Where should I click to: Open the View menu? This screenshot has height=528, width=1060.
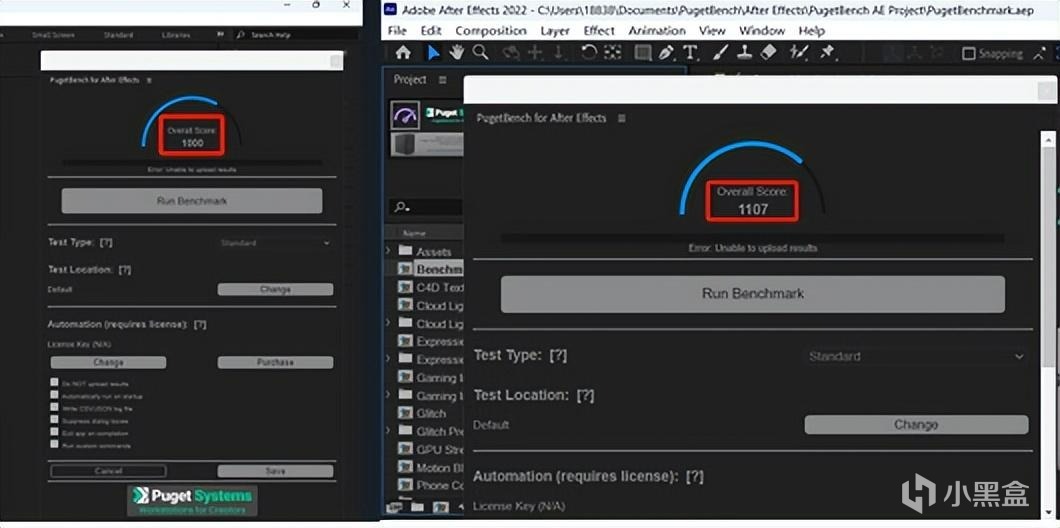point(712,30)
